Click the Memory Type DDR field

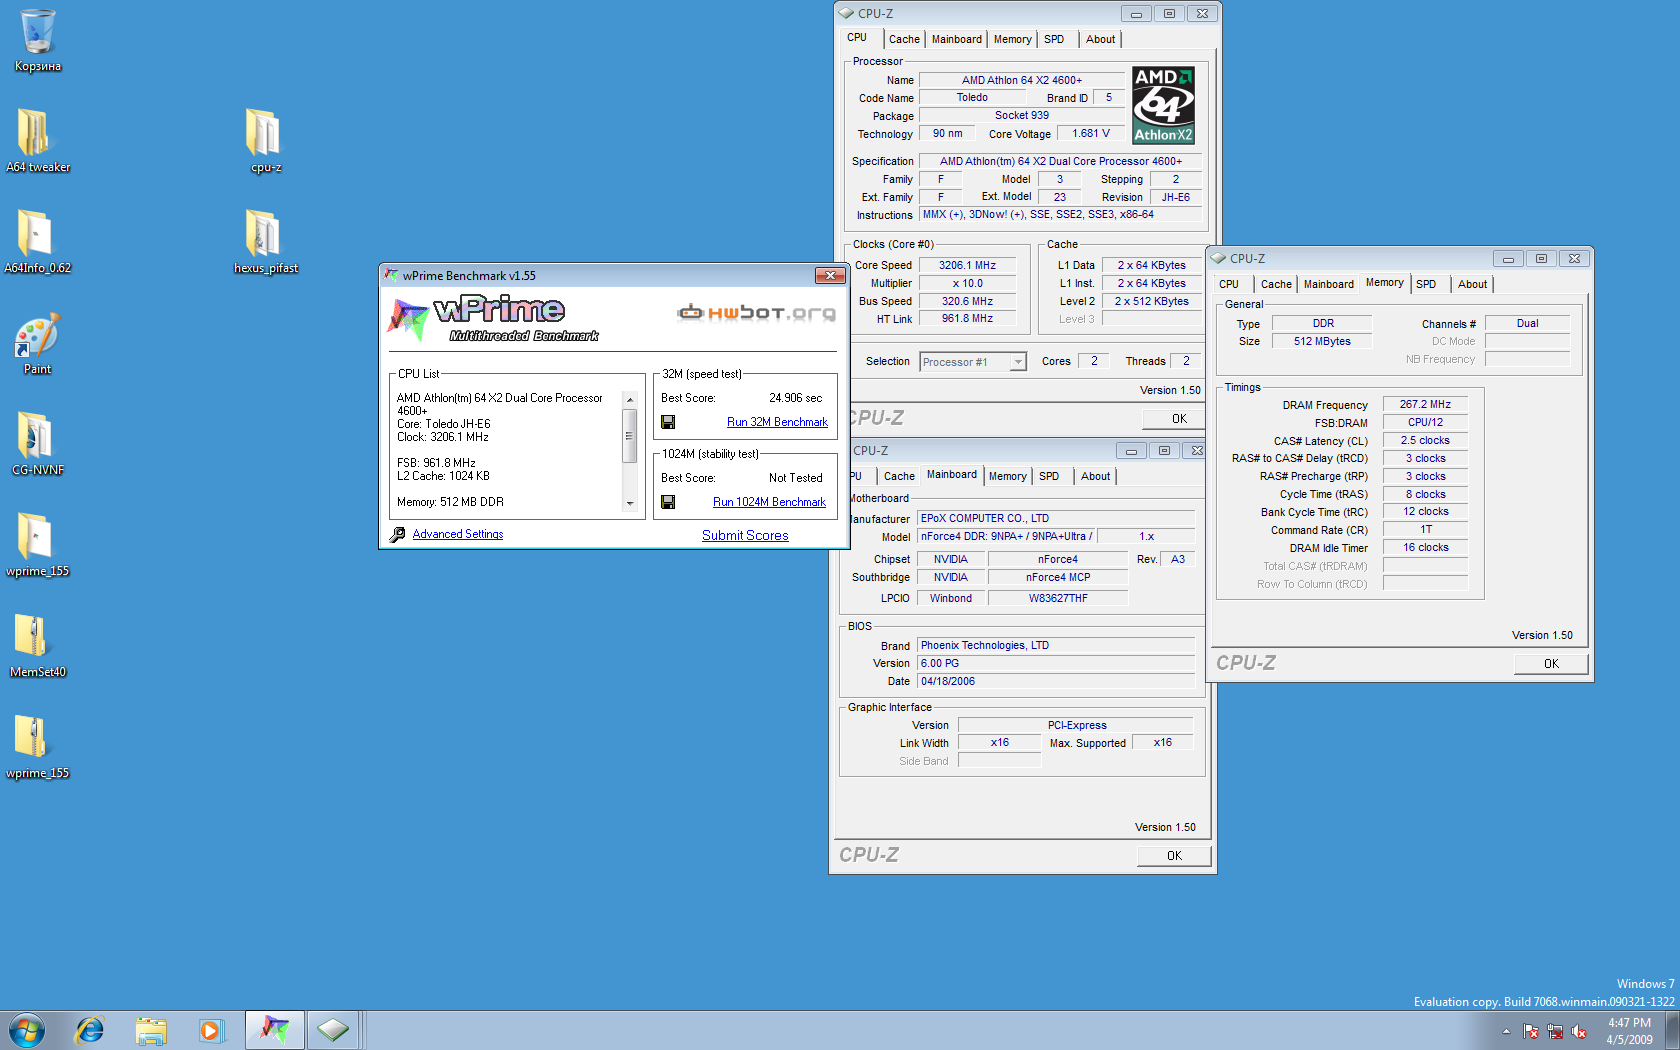tap(1322, 324)
